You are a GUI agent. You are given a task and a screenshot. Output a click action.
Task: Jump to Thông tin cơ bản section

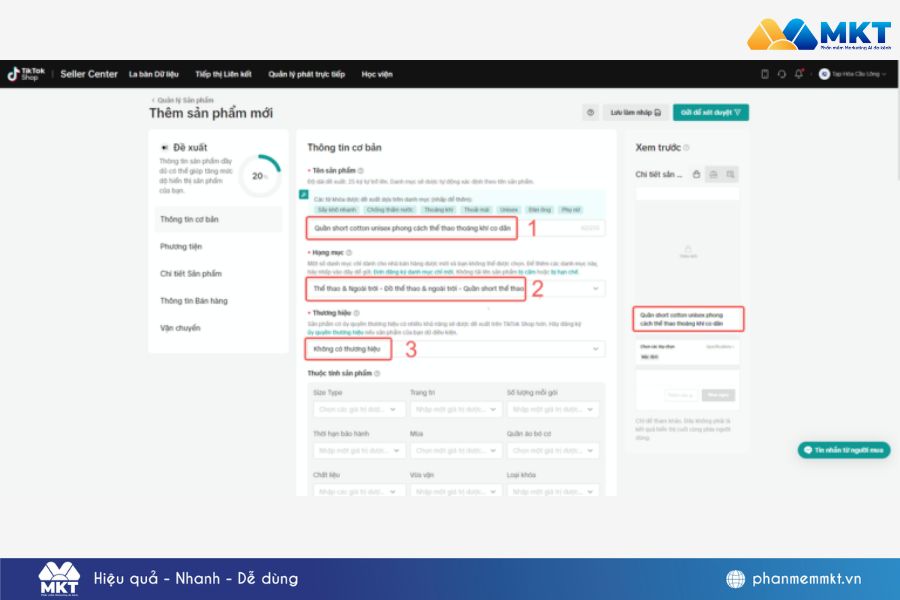(219, 219)
